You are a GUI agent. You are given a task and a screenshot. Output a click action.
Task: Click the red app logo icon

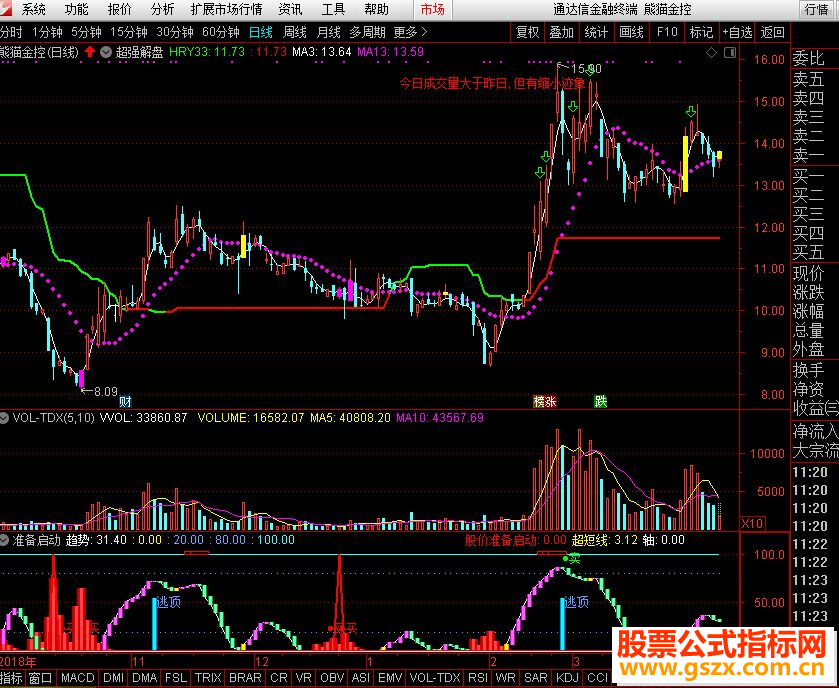(x=6, y=9)
